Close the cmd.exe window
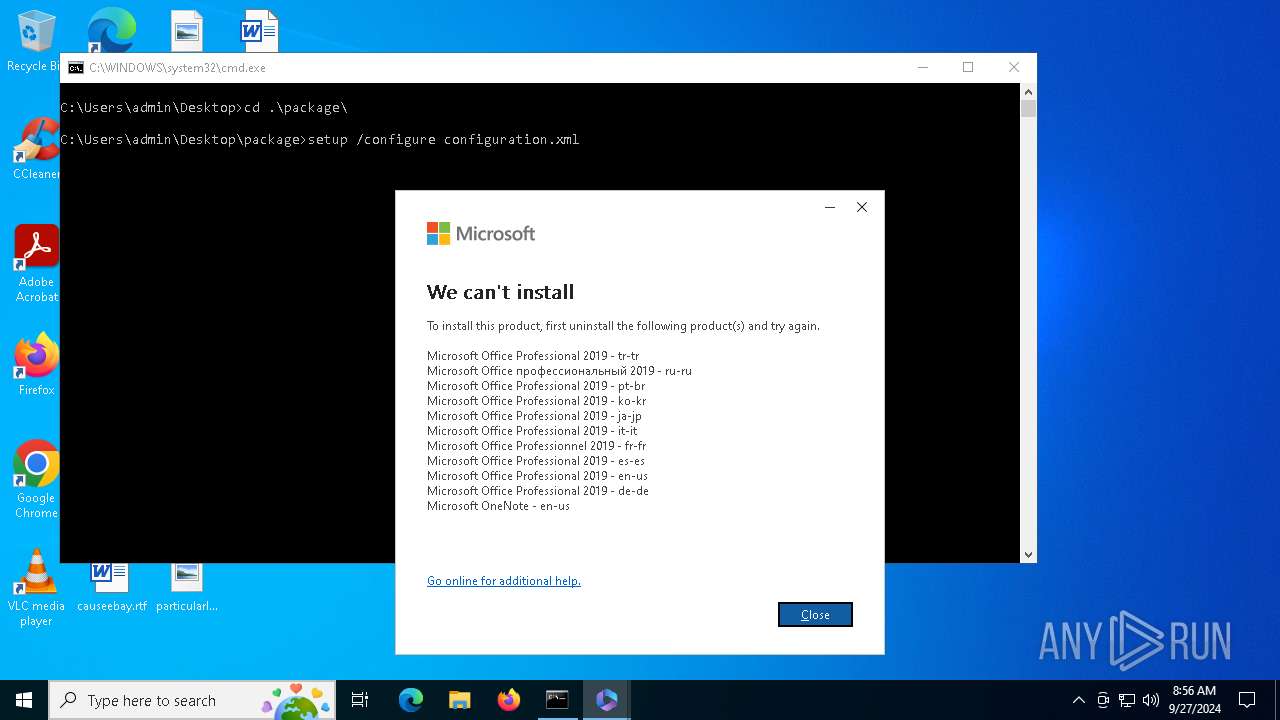The image size is (1280, 720). pos(1014,67)
